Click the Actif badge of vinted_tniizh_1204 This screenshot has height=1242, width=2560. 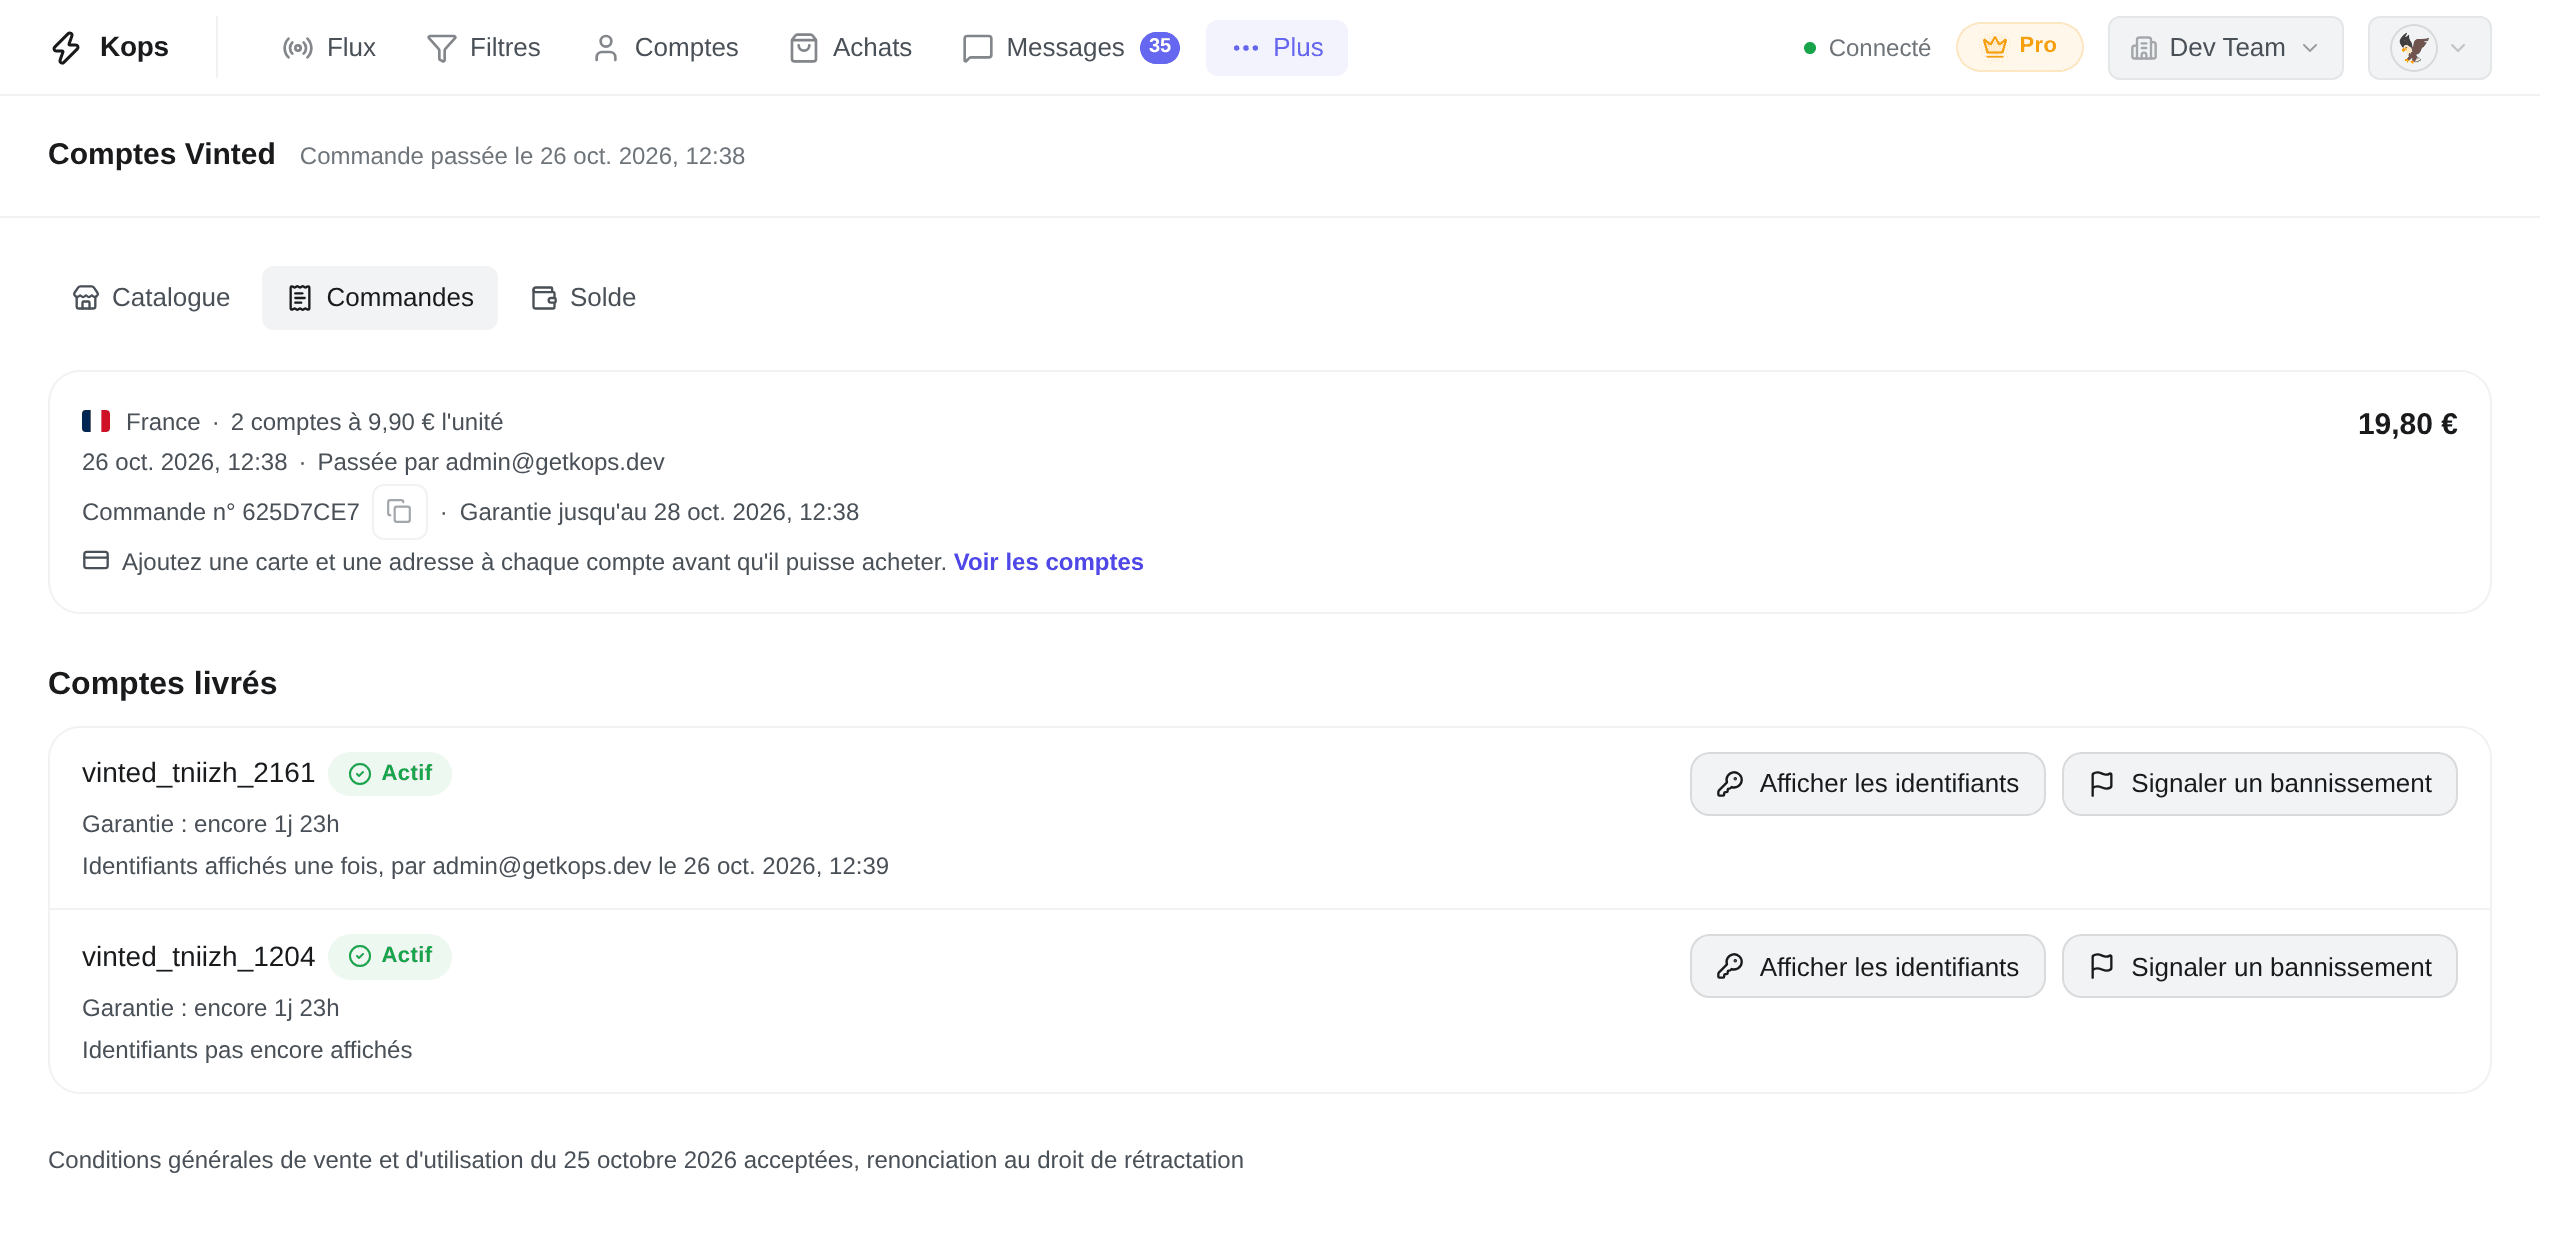390,956
